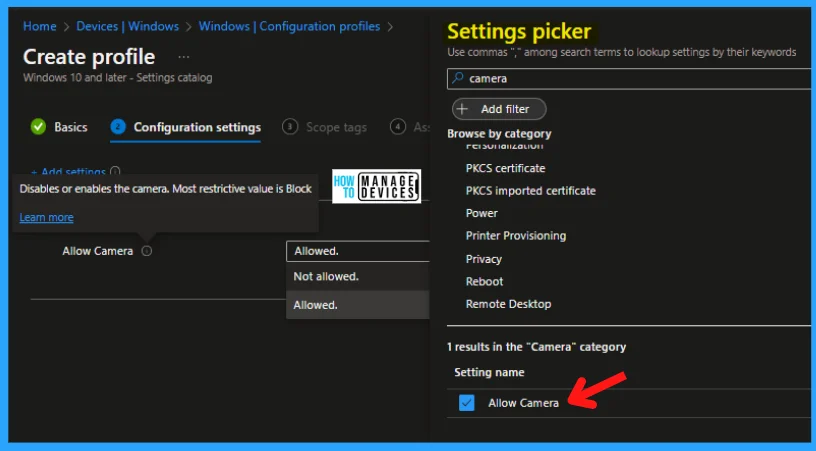
Task: Select the Power category
Action: [481, 213]
